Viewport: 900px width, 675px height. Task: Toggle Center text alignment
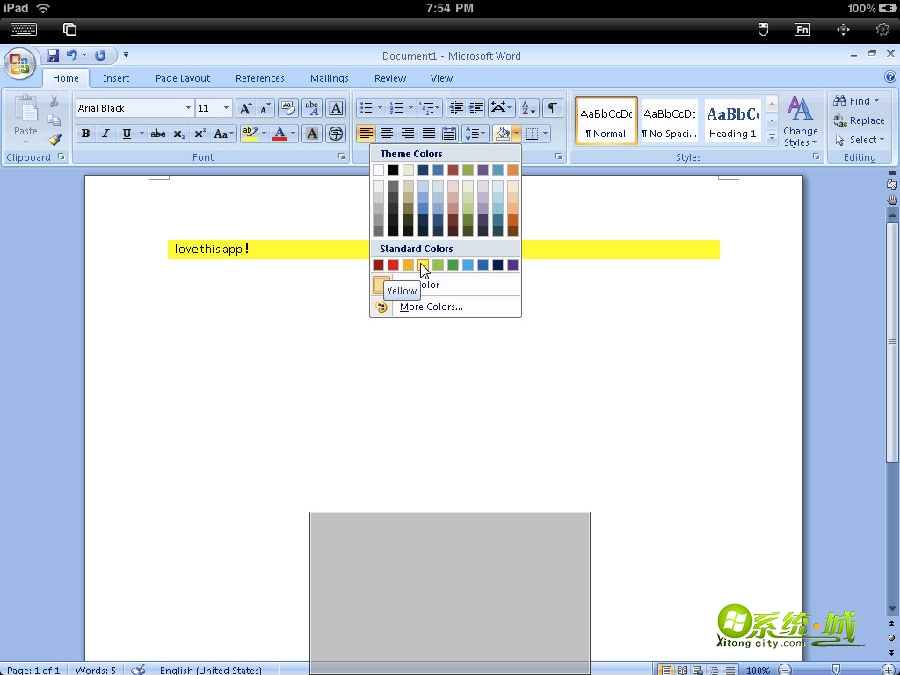pyautogui.click(x=387, y=134)
